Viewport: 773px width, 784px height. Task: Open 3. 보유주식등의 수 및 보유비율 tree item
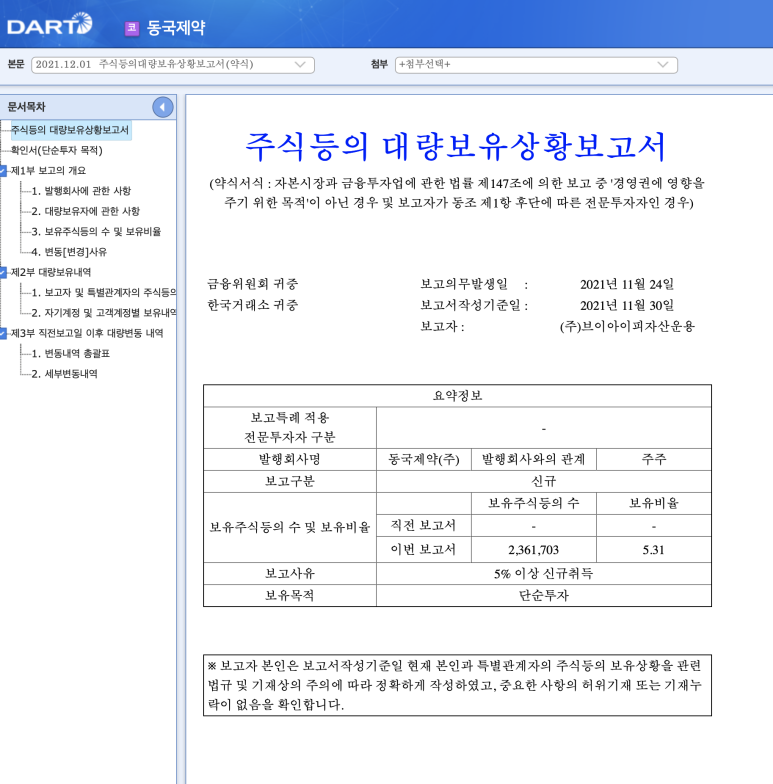pos(96,232)
